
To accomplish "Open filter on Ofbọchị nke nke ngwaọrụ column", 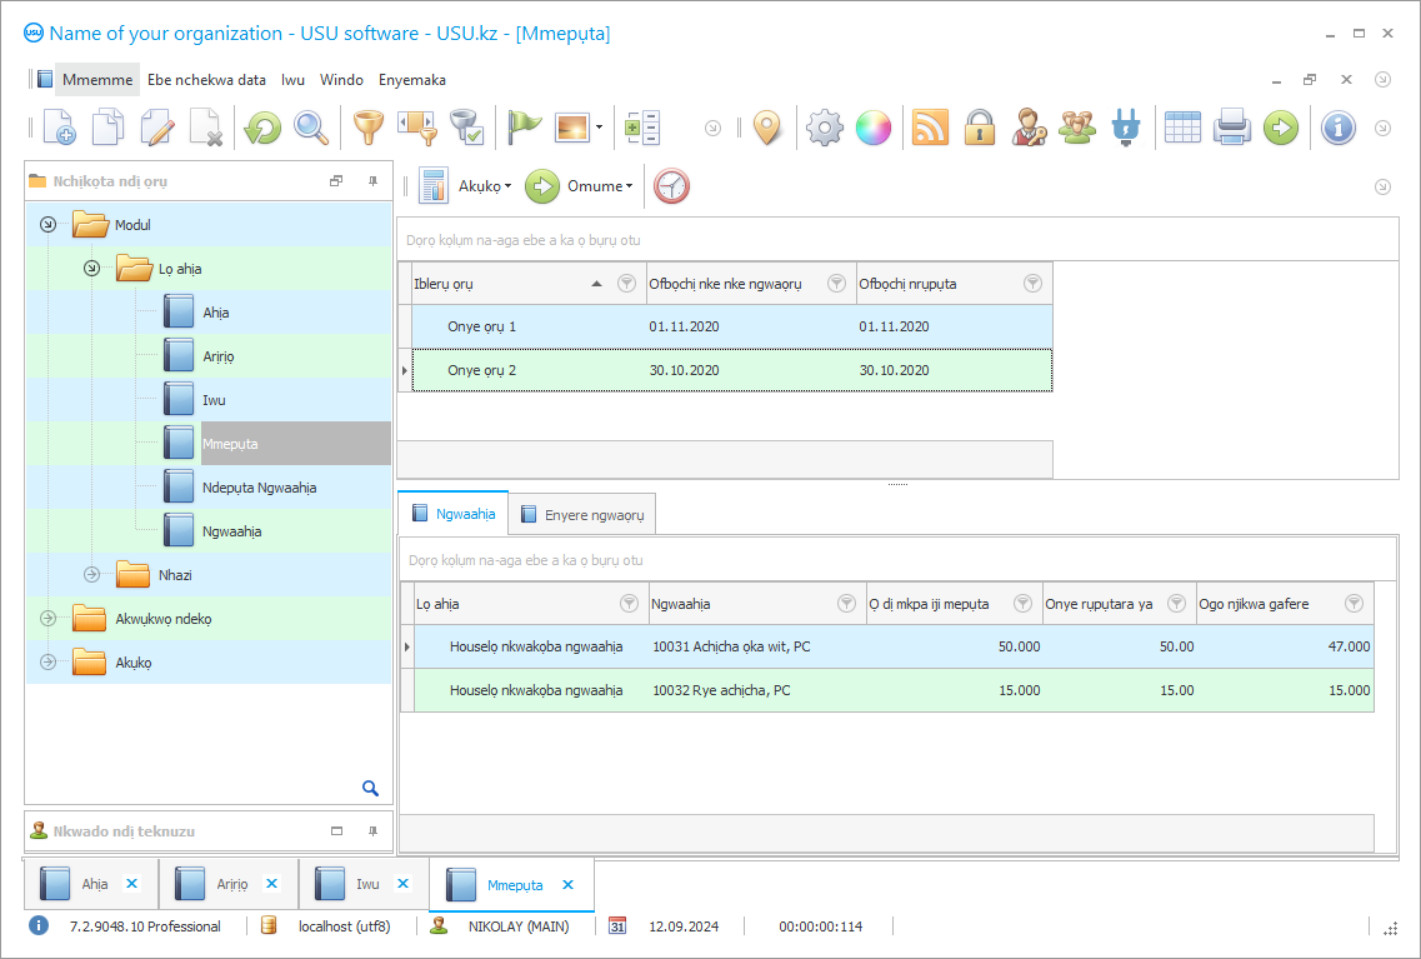I will coord(836,284).
